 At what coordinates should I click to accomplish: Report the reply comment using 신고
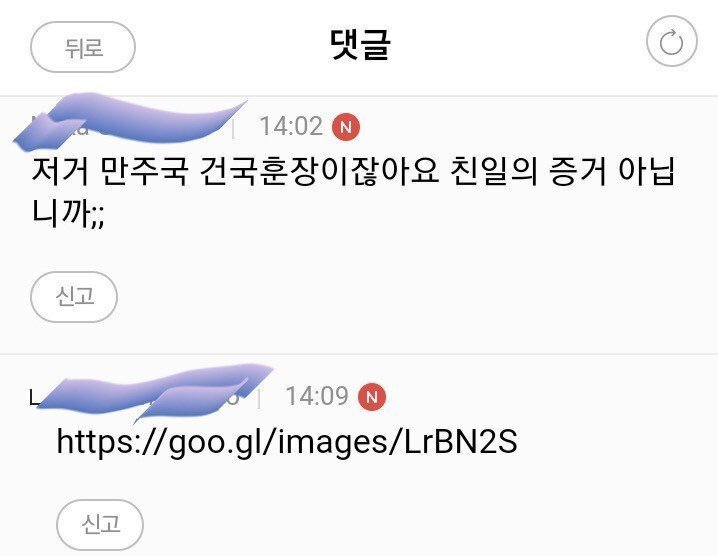click(x=100, y=524)
